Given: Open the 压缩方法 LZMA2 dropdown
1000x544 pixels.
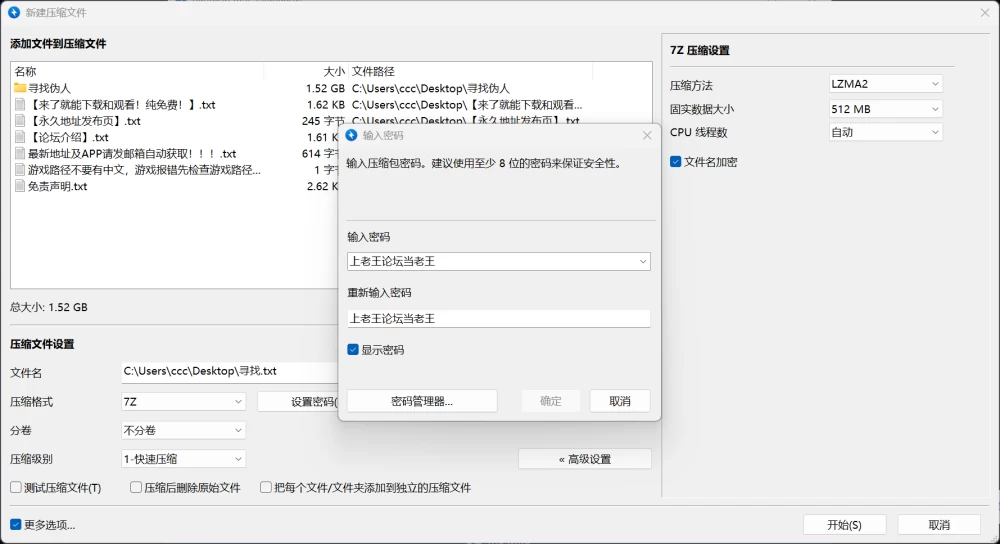Looking at the screenshot, I should coord(885,84).
